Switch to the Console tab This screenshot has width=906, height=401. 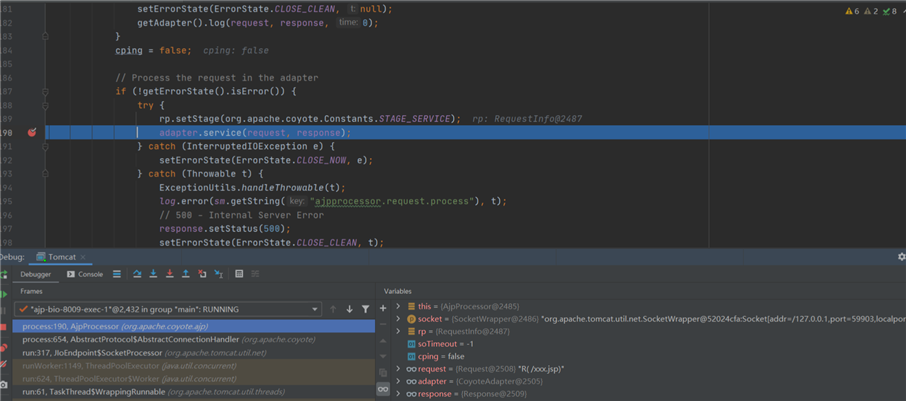[x=85, y=274]
